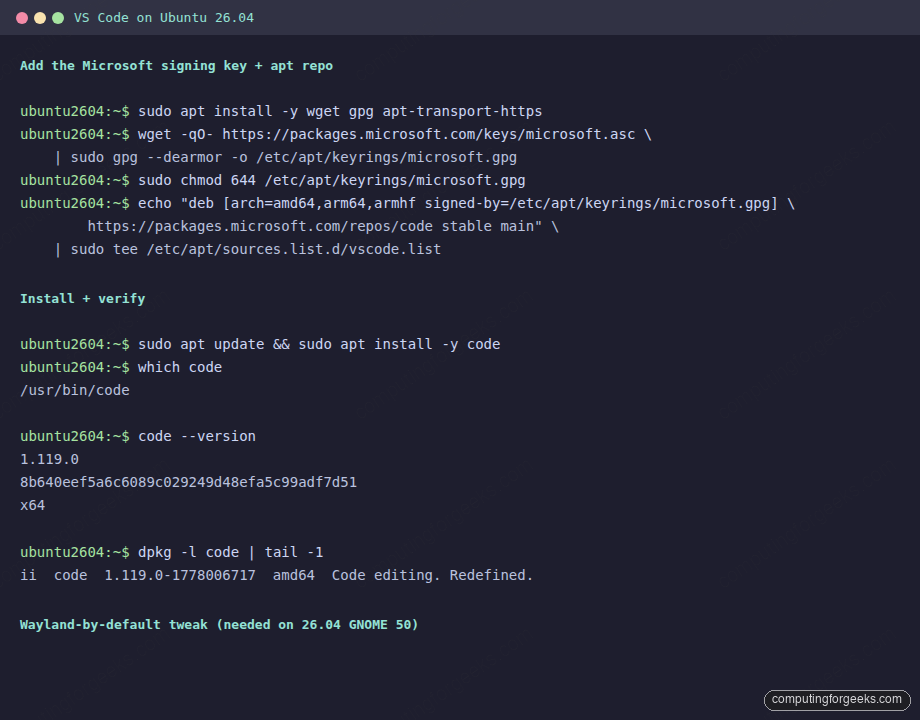
Task: Click the computingforgeeks.com badge
Action: coord(837,699)
